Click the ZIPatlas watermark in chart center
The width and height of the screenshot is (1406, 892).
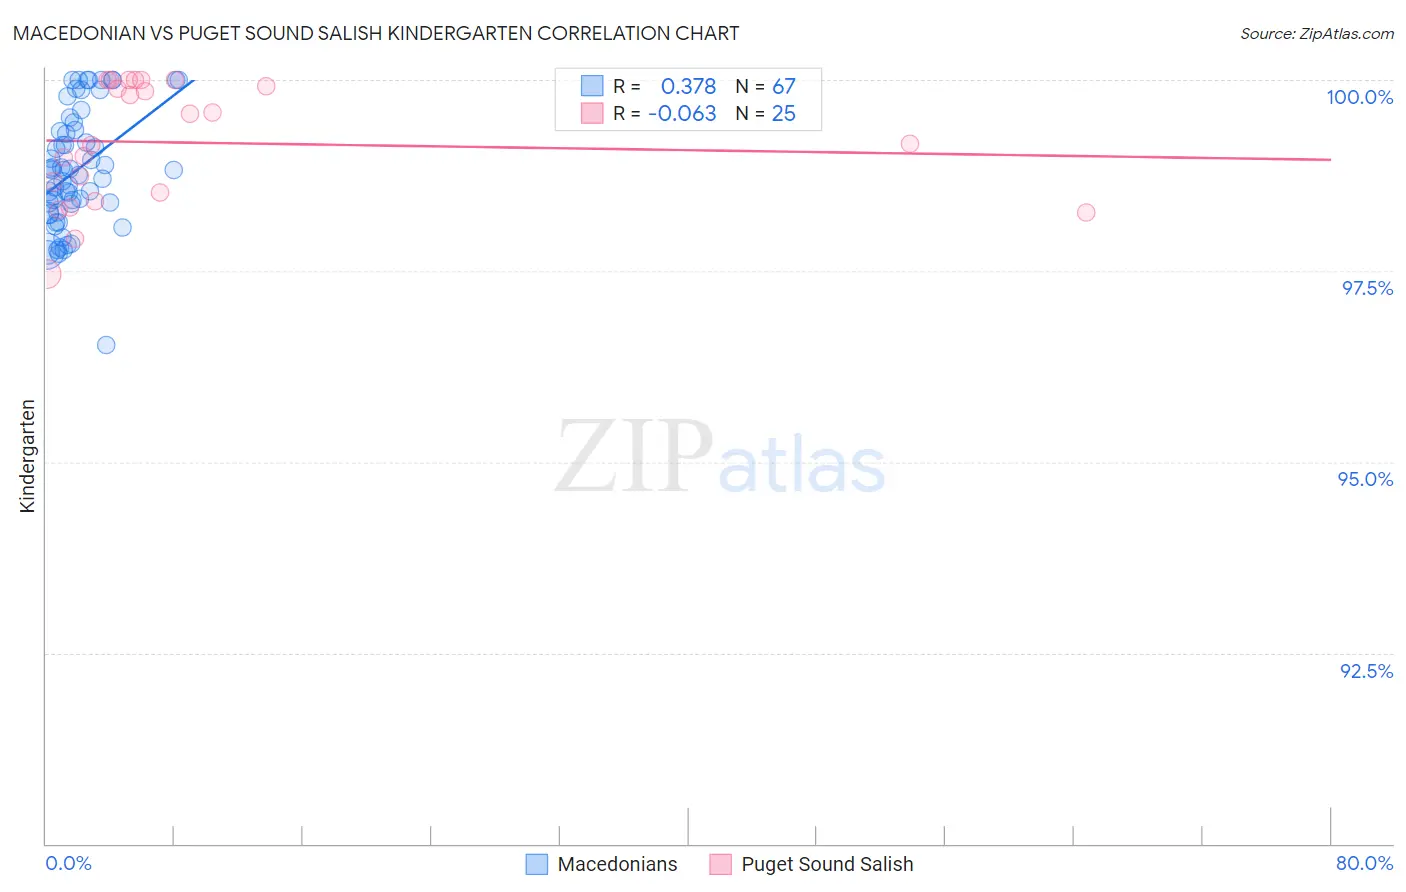point(720,458)
